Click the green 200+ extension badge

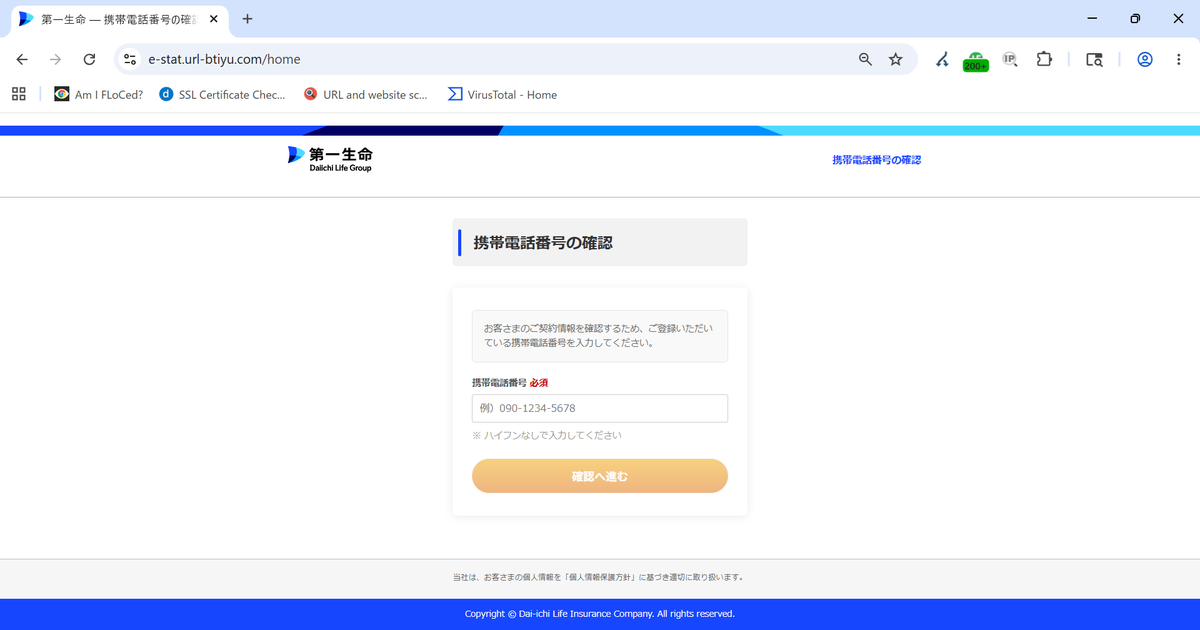(x=976, y=61)
